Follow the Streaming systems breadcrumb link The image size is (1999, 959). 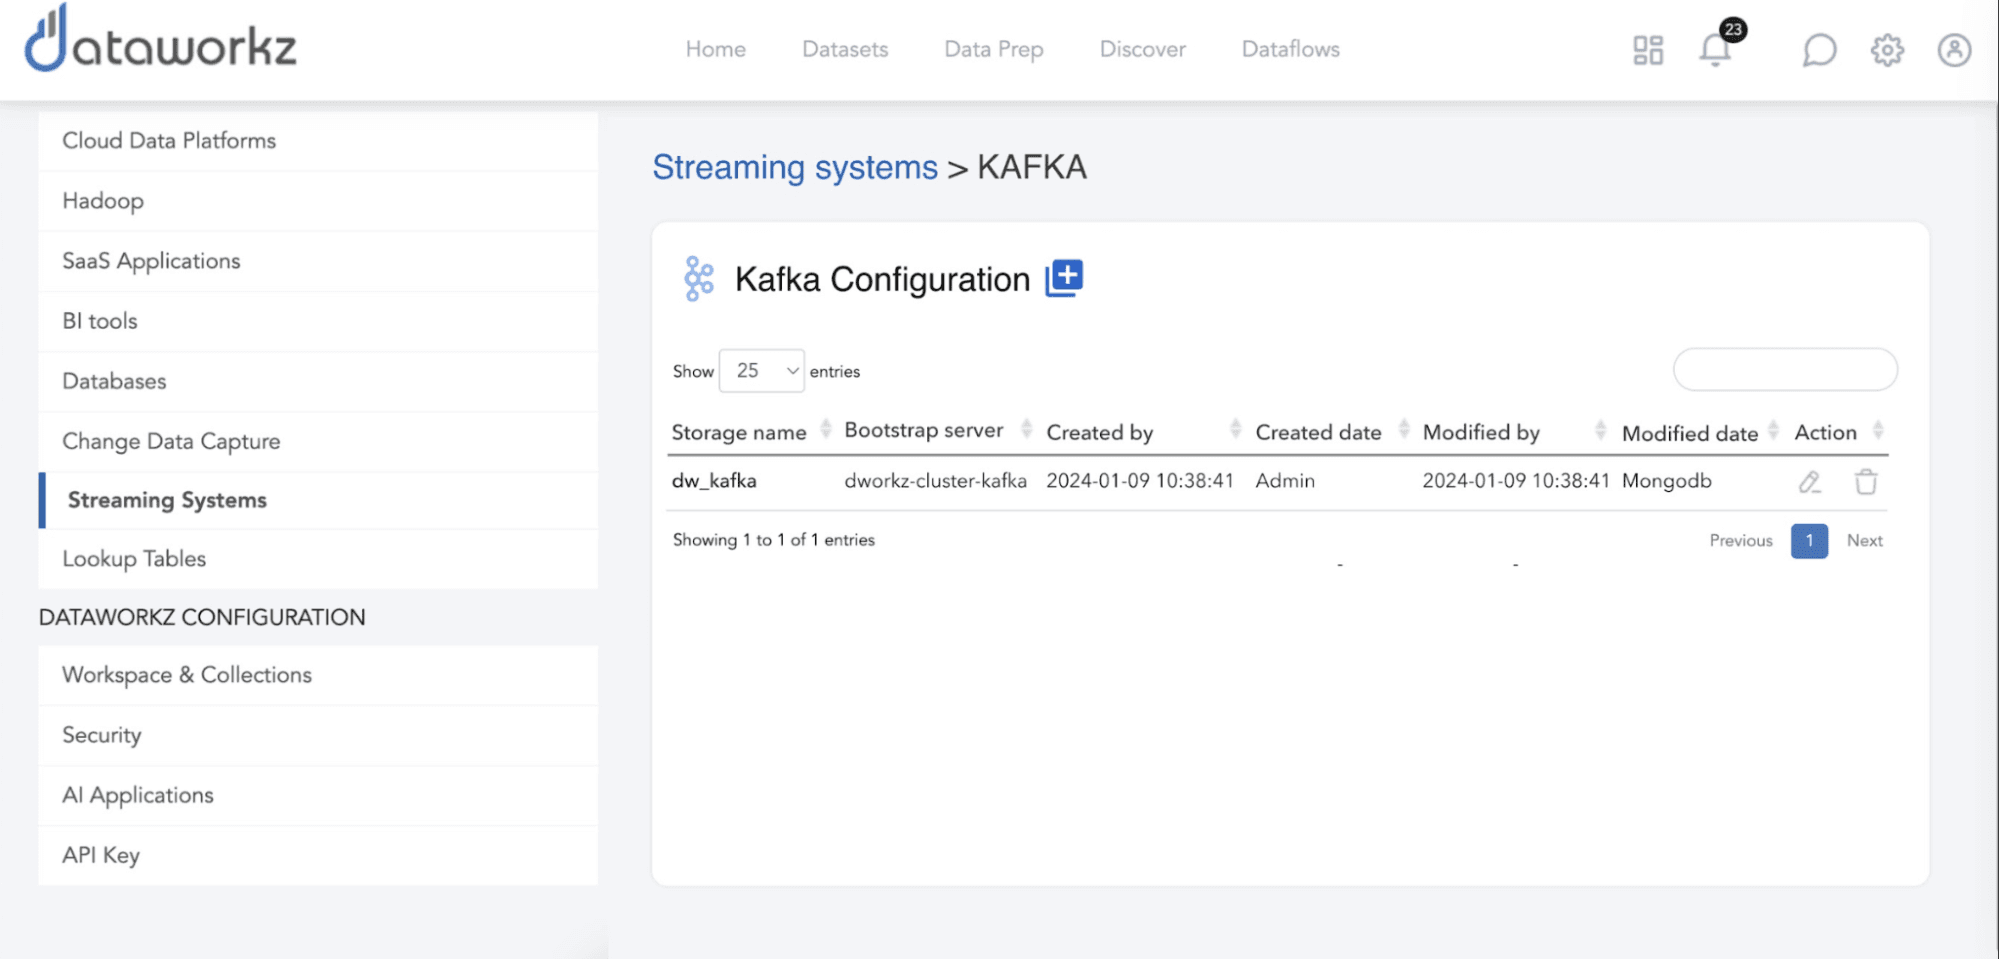click(795, 167)
